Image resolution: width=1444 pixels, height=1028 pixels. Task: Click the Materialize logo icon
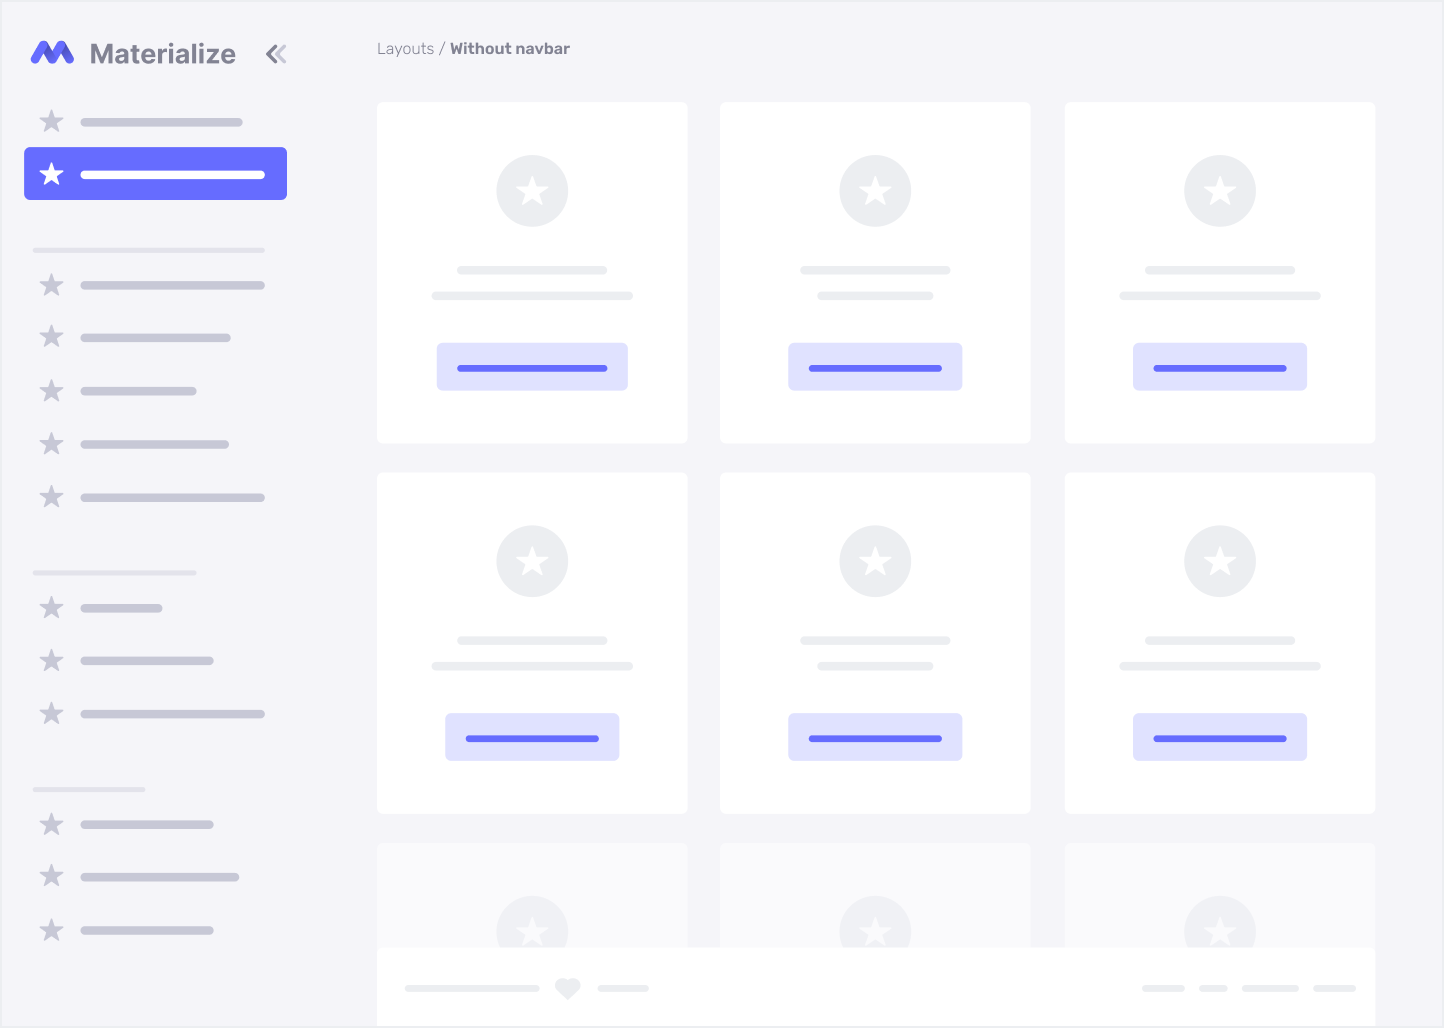pyautogui.click(x=52, y=53)
